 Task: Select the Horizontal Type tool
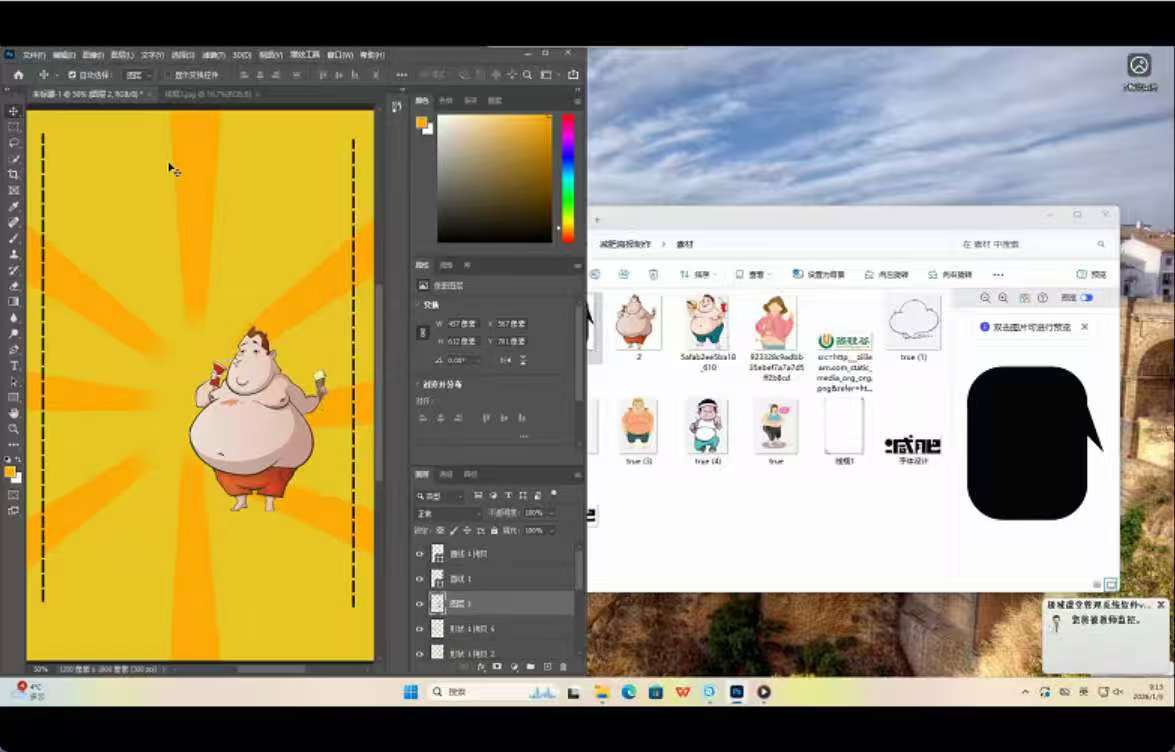pos(13,366)
